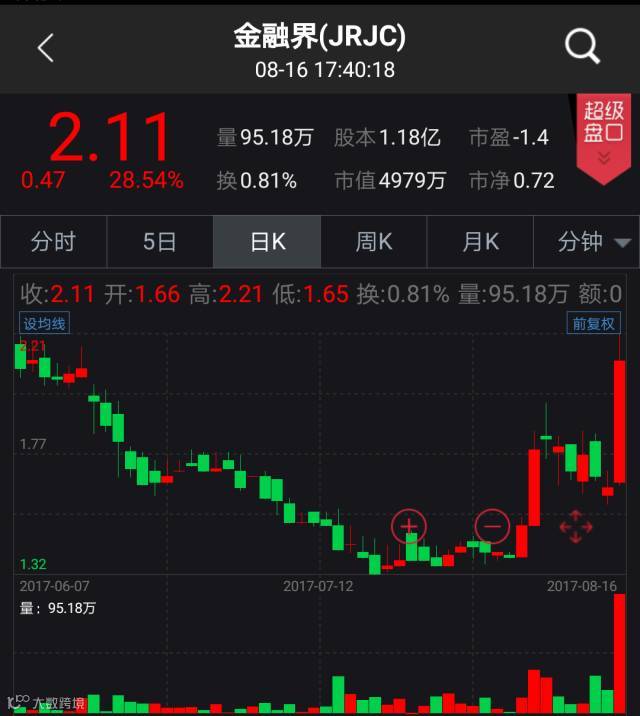Tap volume value 量95.18万 in header
The width and height of the screenshot is (640, 716).
click(x=265, y=137)
